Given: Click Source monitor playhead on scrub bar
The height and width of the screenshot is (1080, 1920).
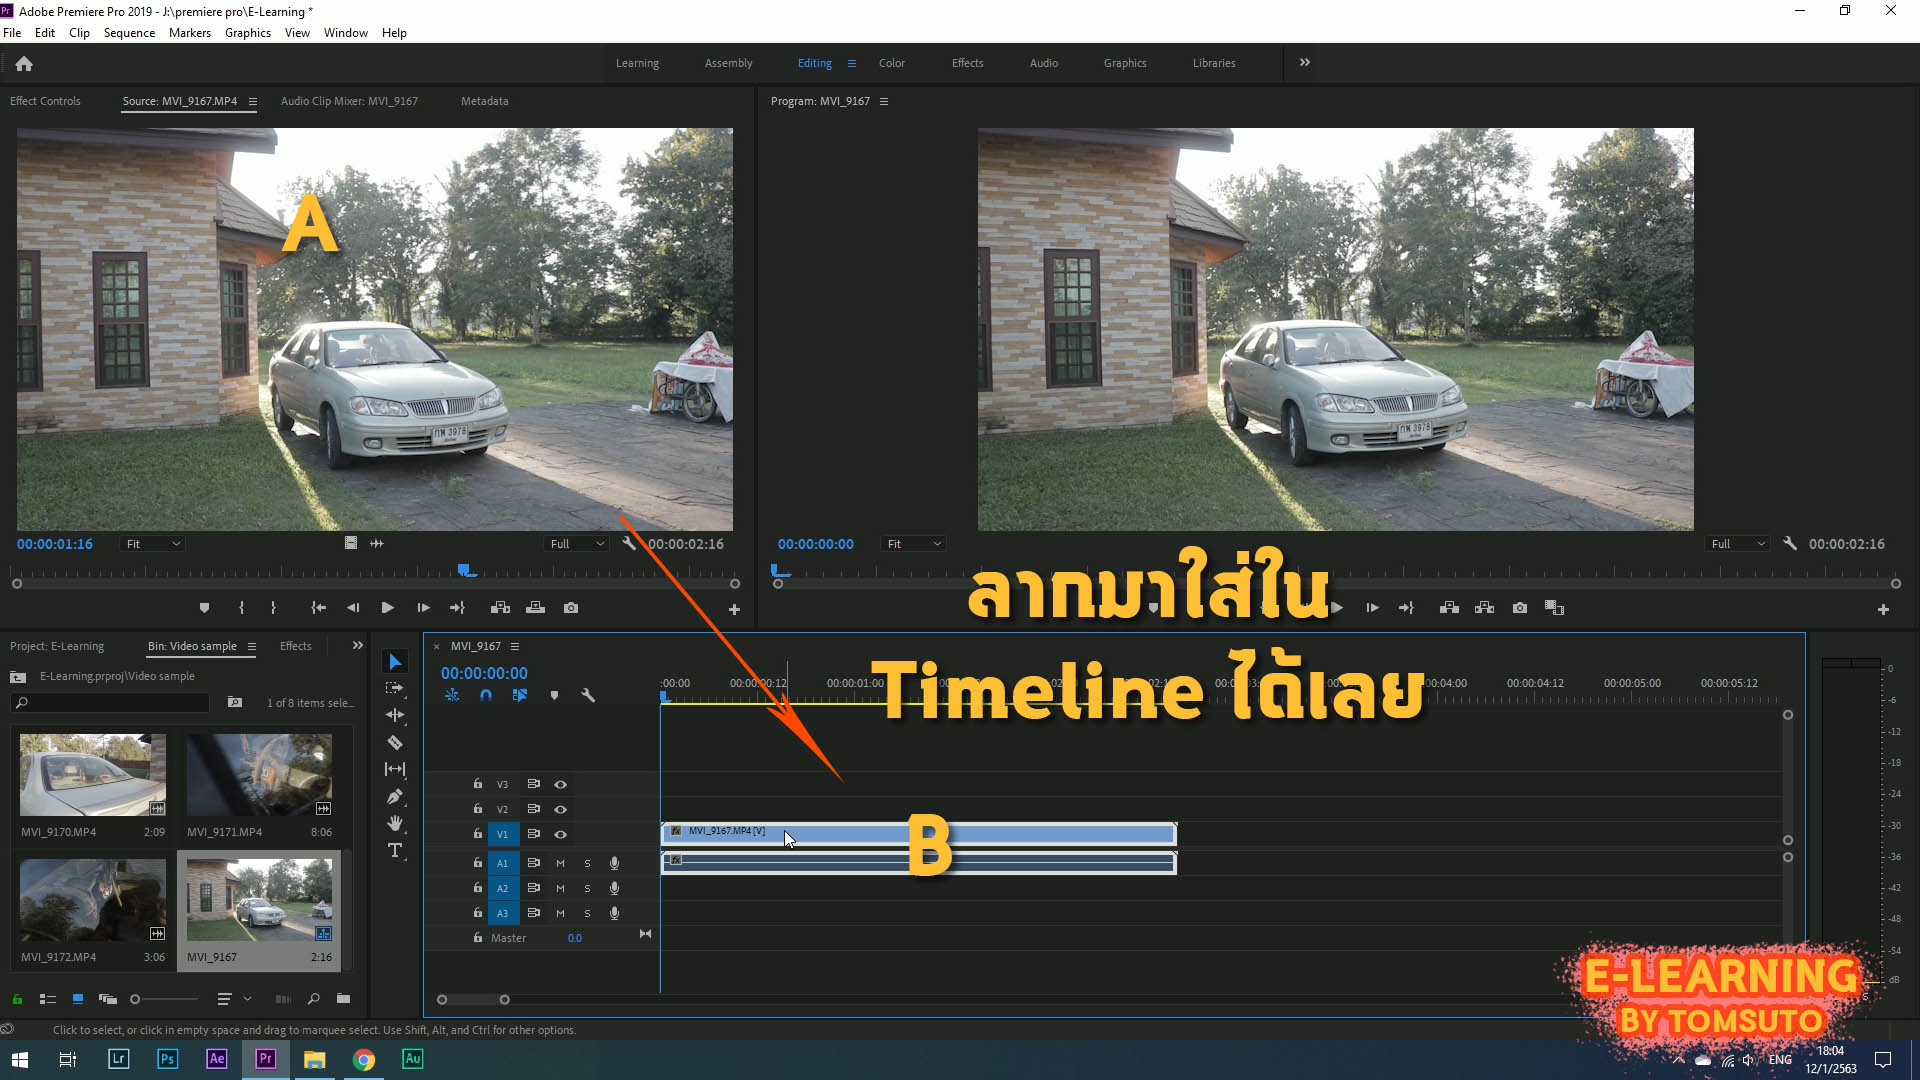Looking at the screenshot, I should tap(466, 570).
